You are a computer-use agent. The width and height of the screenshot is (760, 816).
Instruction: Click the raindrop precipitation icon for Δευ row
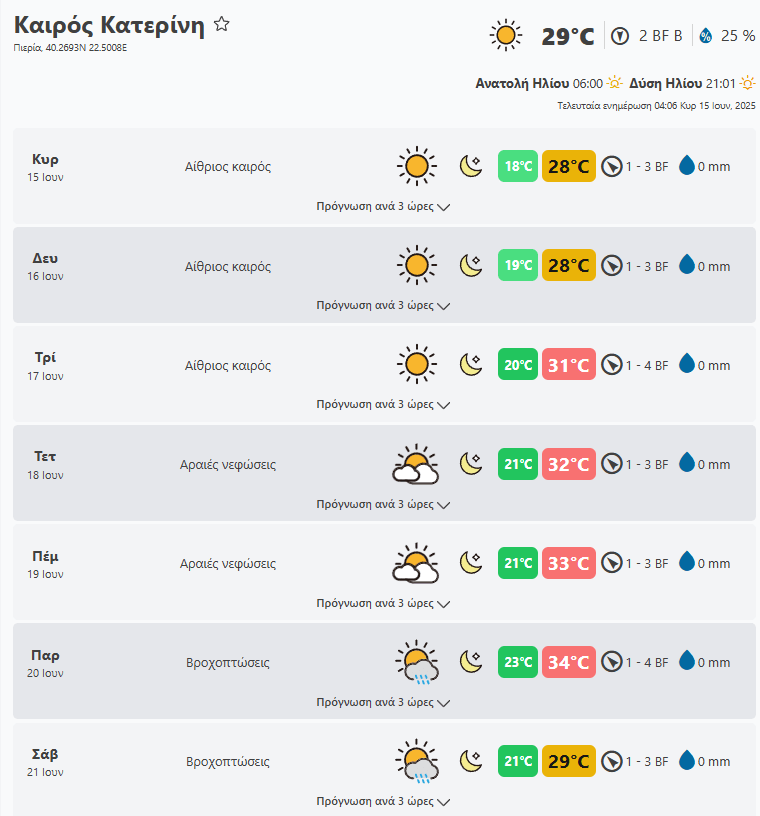pos(687,265)
